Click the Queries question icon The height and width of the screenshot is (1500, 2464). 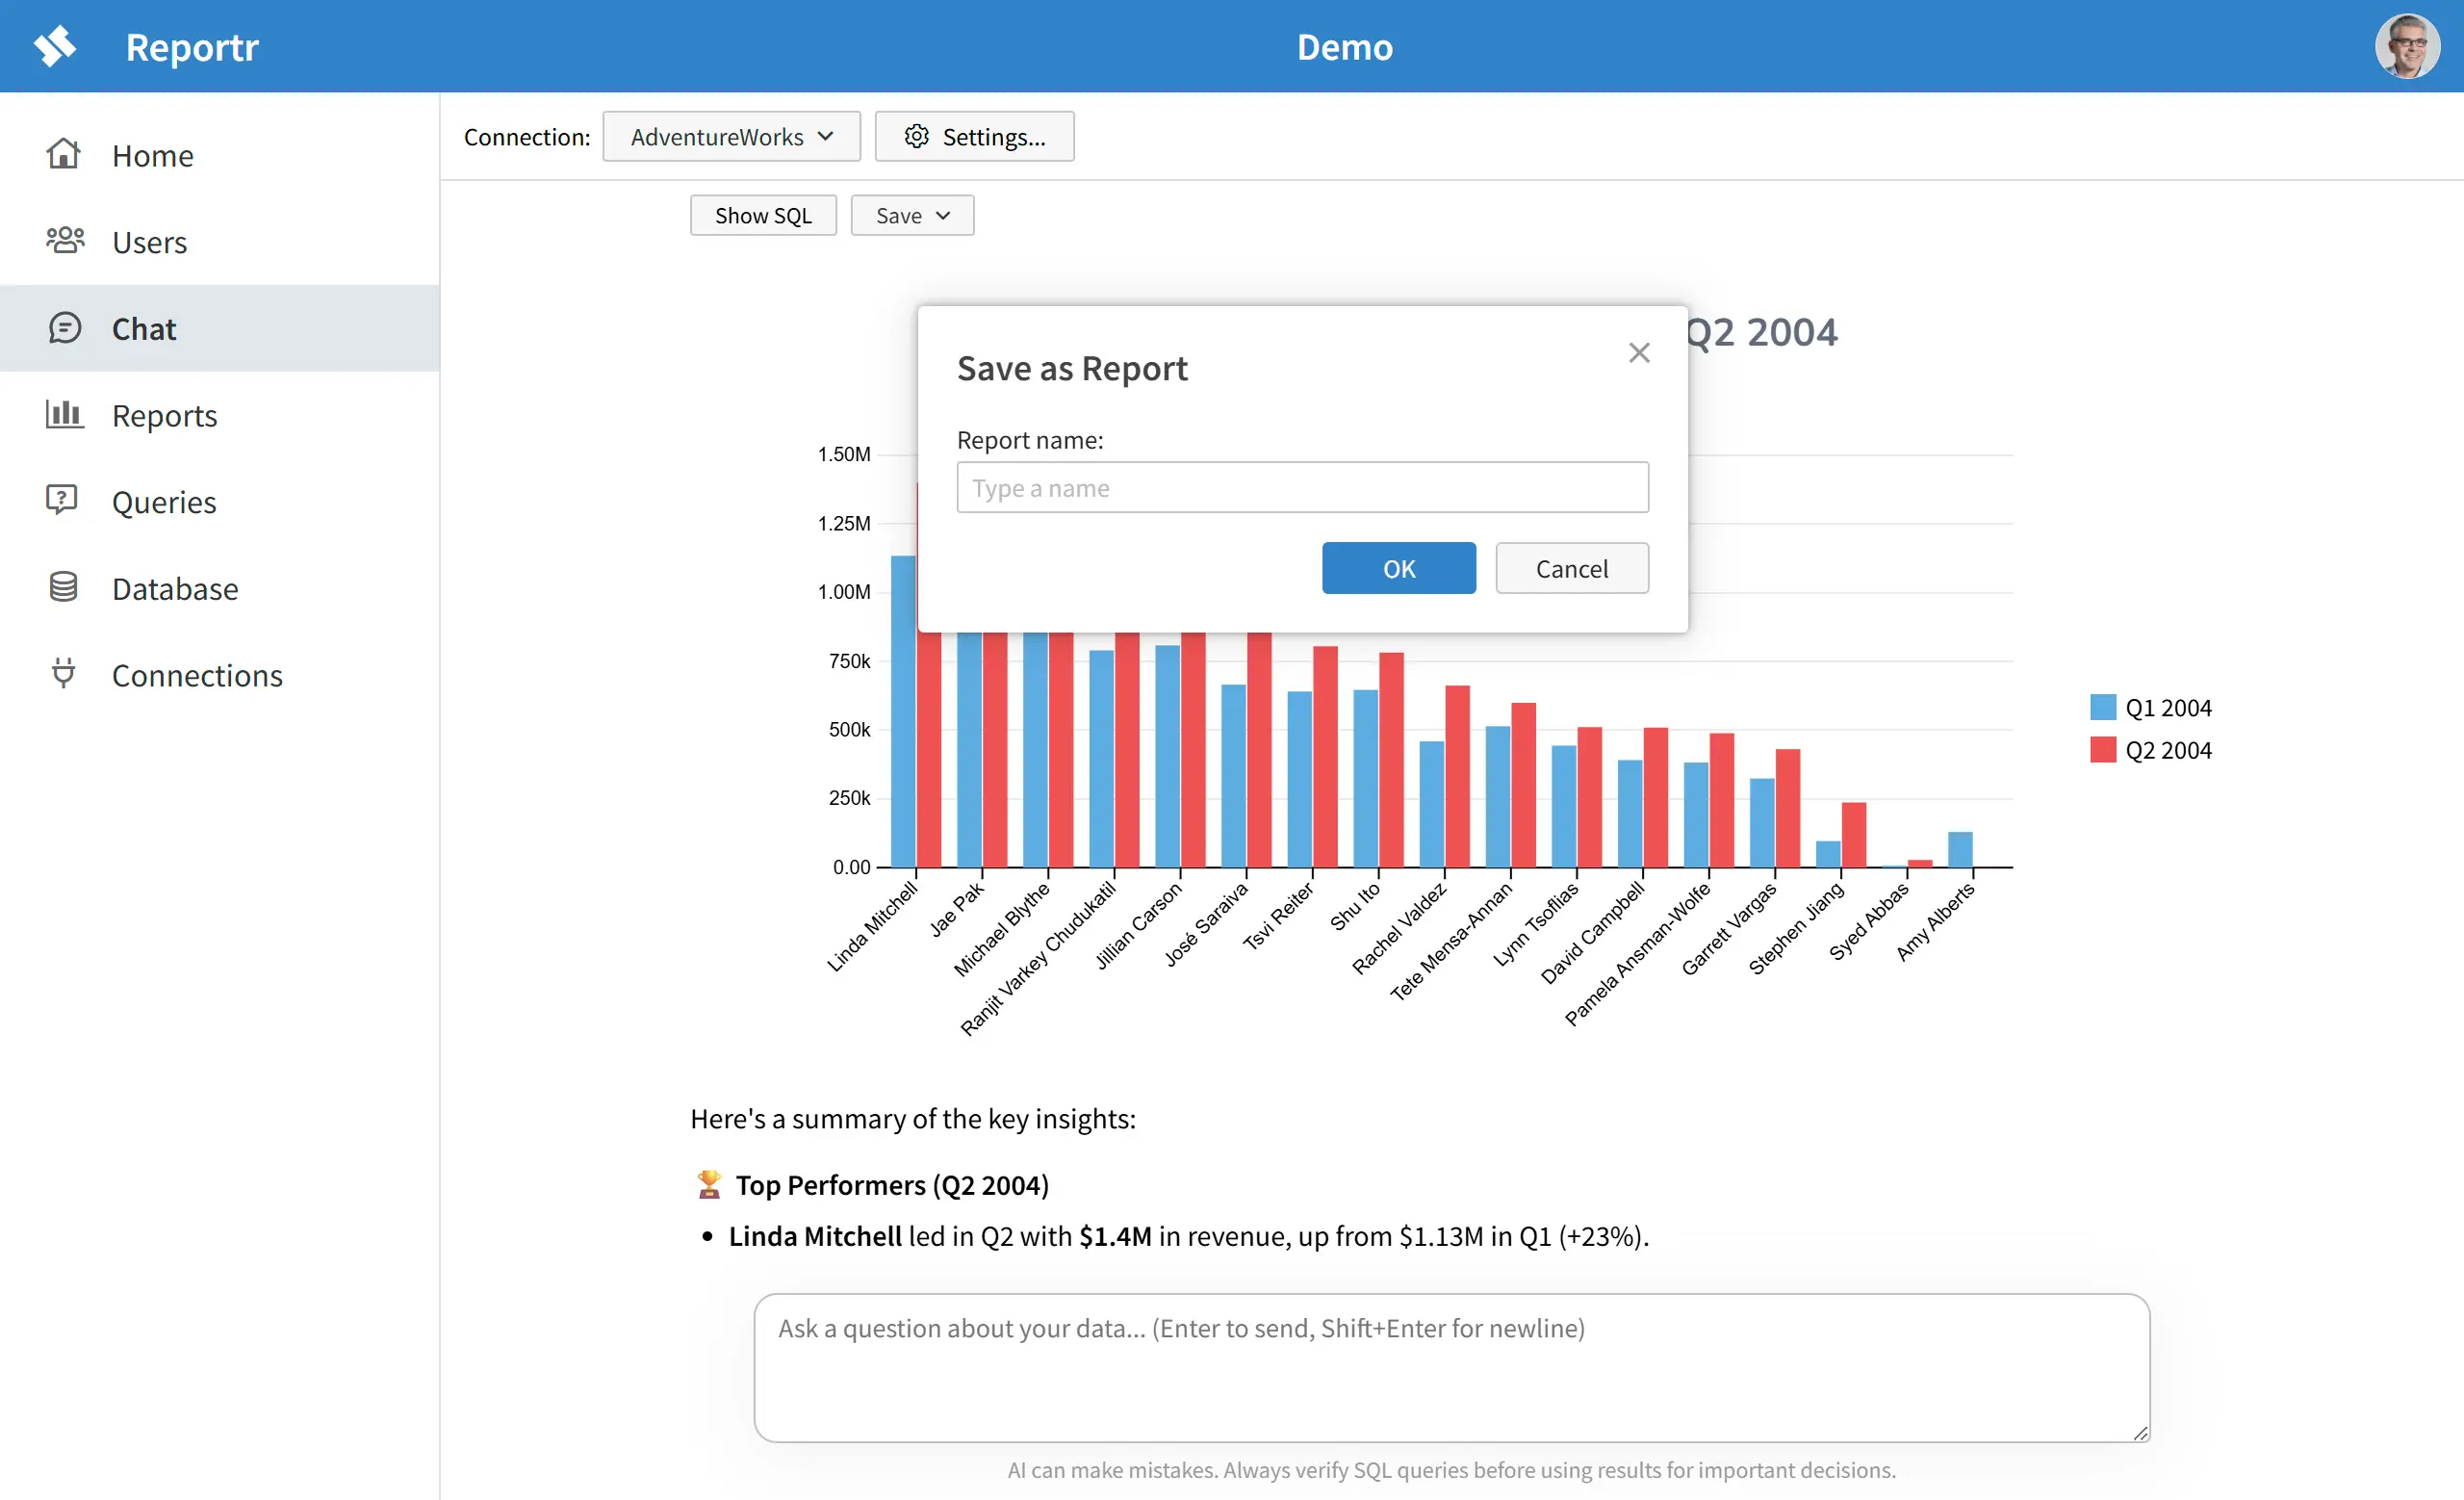tap(62, 500)
